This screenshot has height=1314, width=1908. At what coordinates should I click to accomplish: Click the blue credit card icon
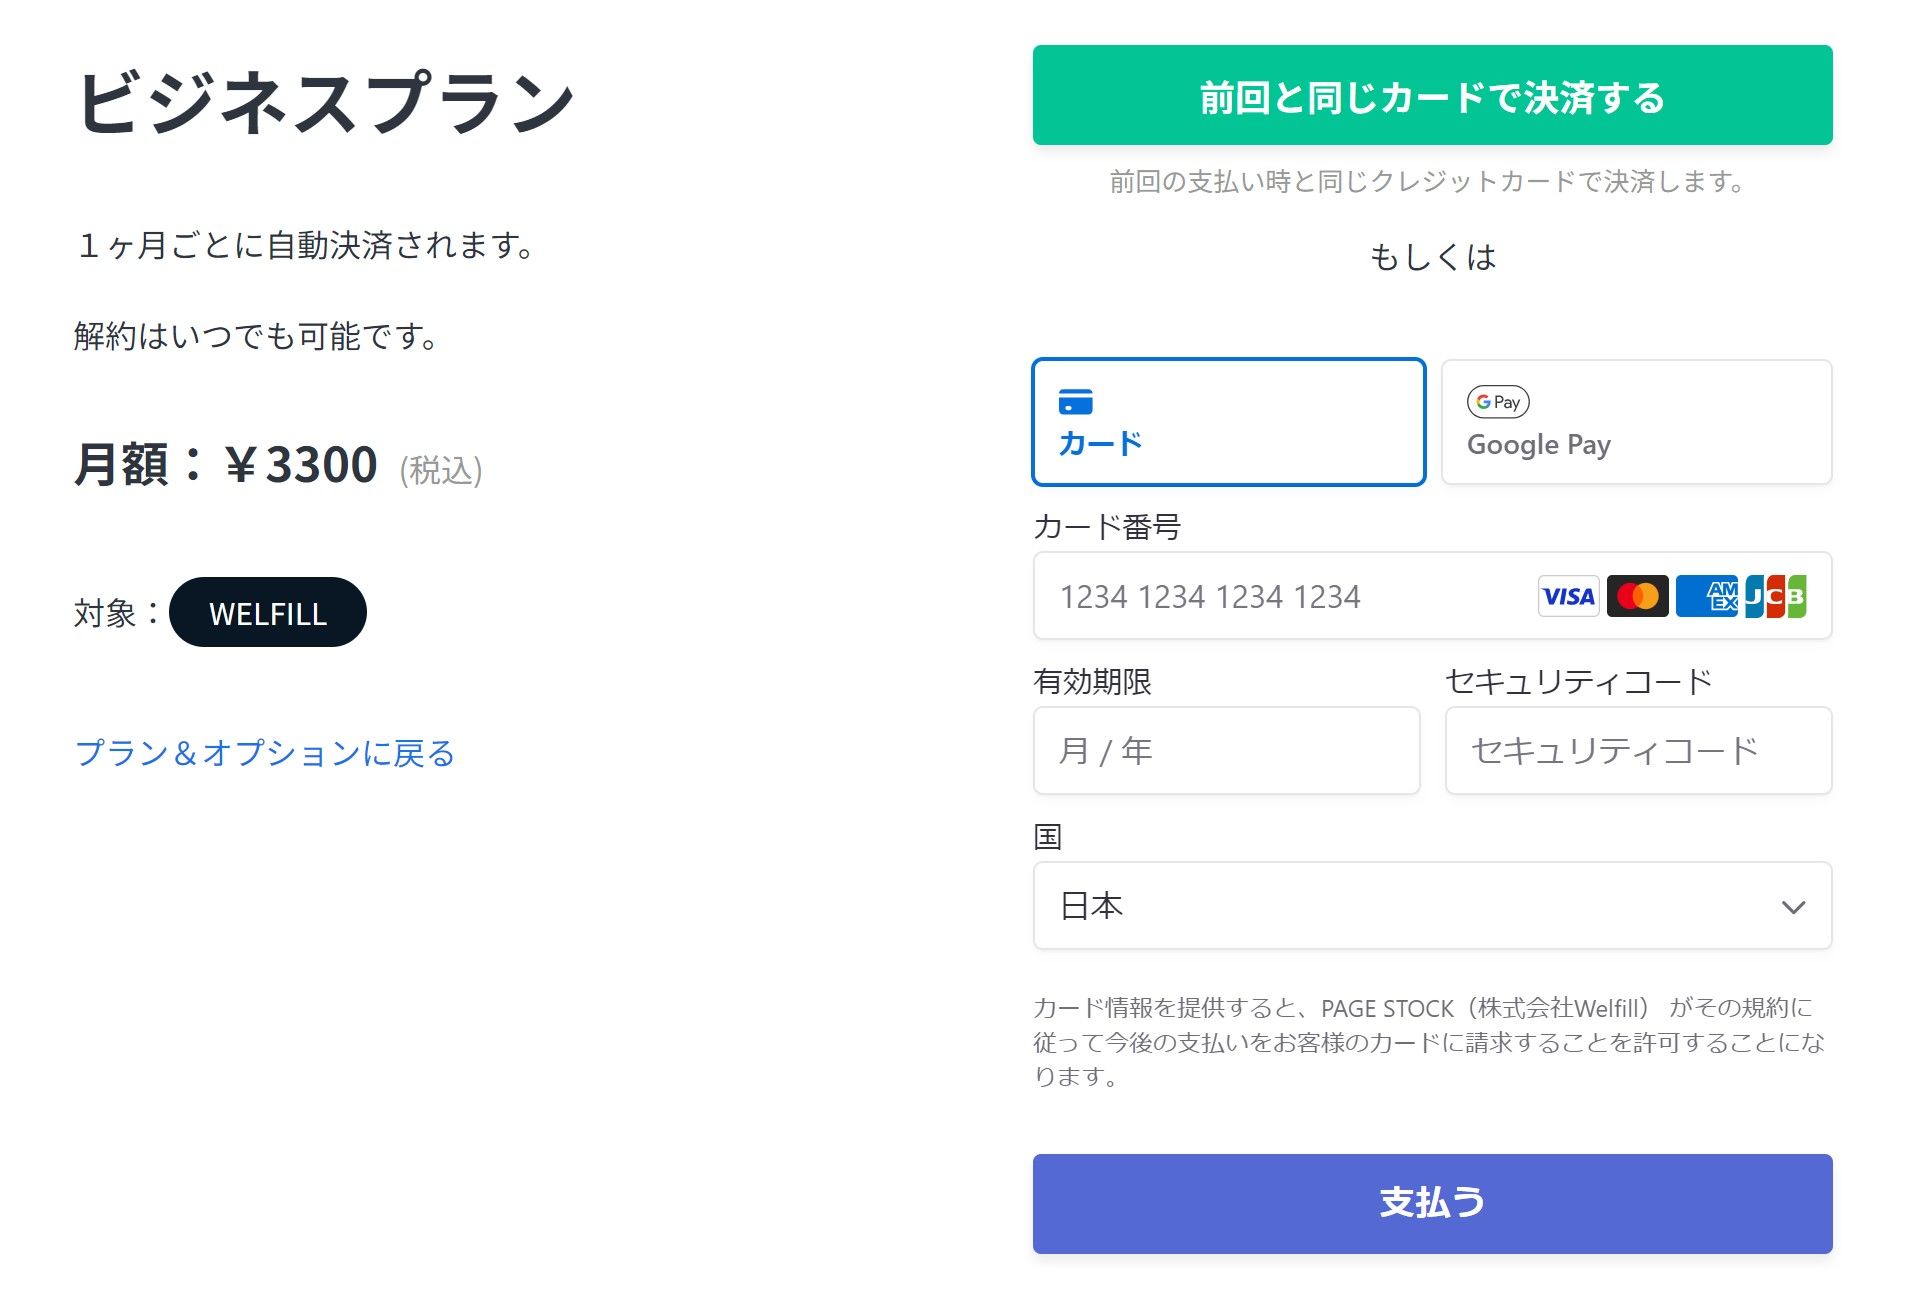[1075, 401]
